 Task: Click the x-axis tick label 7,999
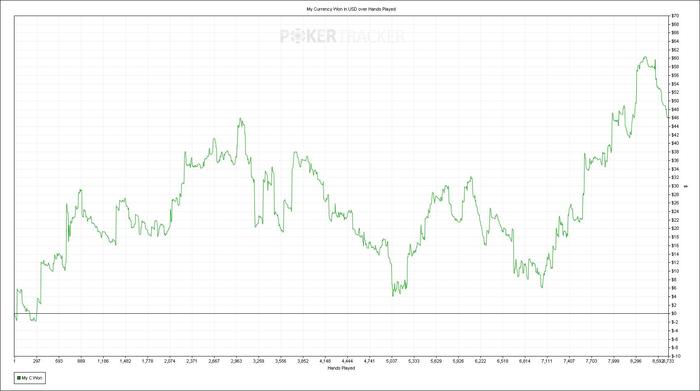[x=613, y=361]
